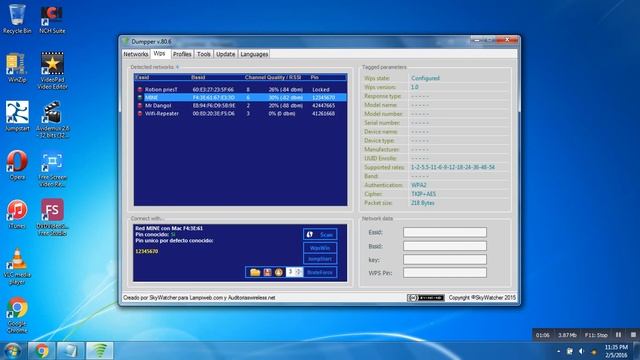The width and height of the screenshot is (640, 360).
Task: Select the Robion pnesT network row
Action: click(x=241, y=89)
